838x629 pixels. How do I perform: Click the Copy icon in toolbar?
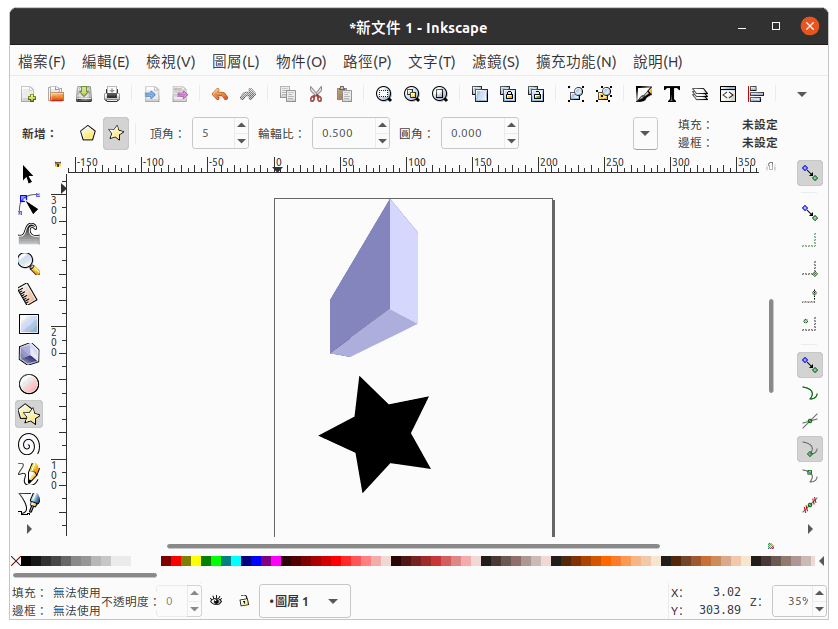coord(288,95)
